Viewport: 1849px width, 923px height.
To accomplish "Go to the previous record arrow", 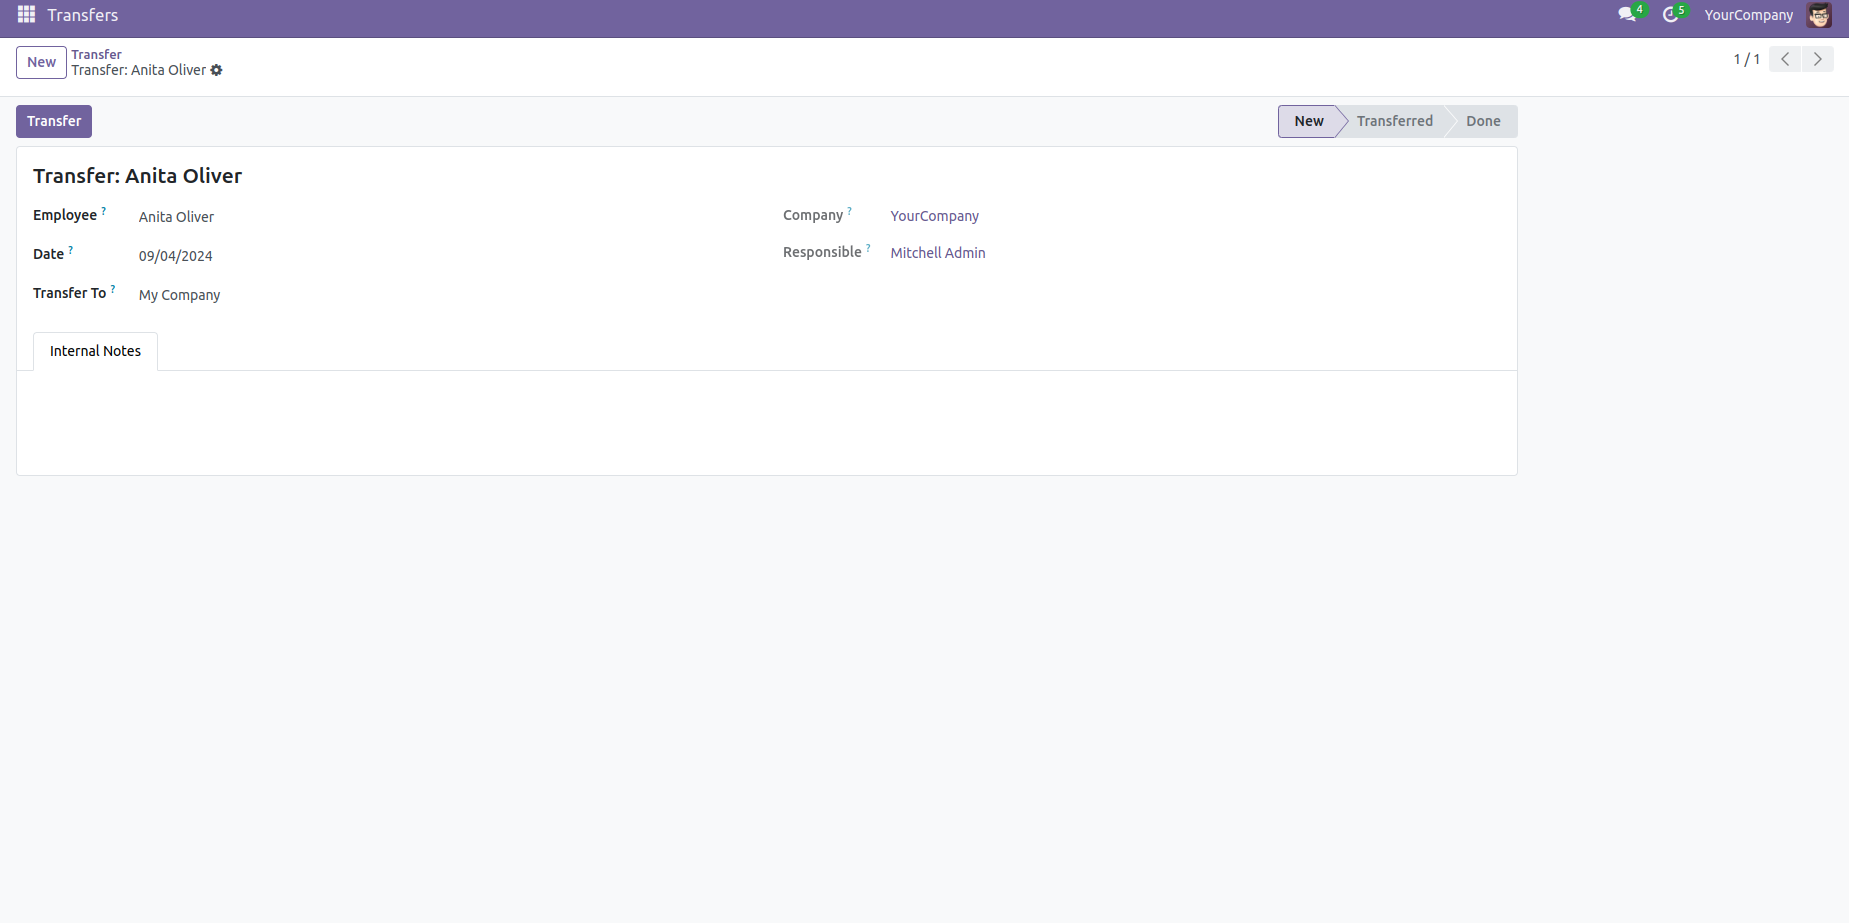I will [1785, 59].
